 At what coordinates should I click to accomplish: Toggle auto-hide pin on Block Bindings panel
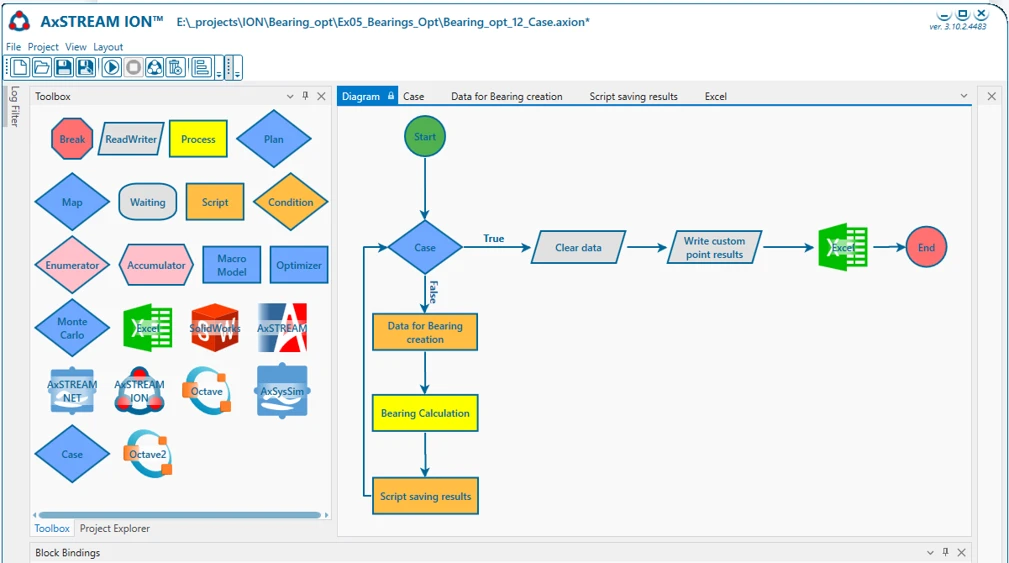click(946, 552)
